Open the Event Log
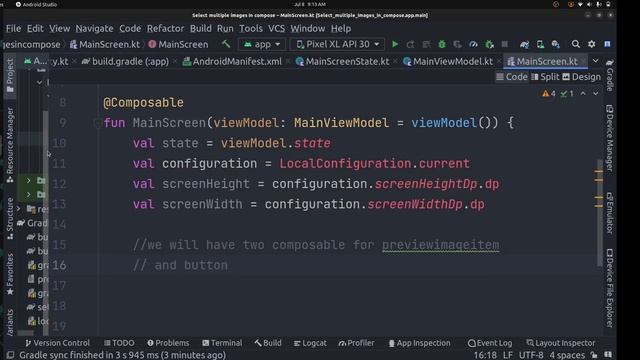The image size is (640, 360). point(490,343)
